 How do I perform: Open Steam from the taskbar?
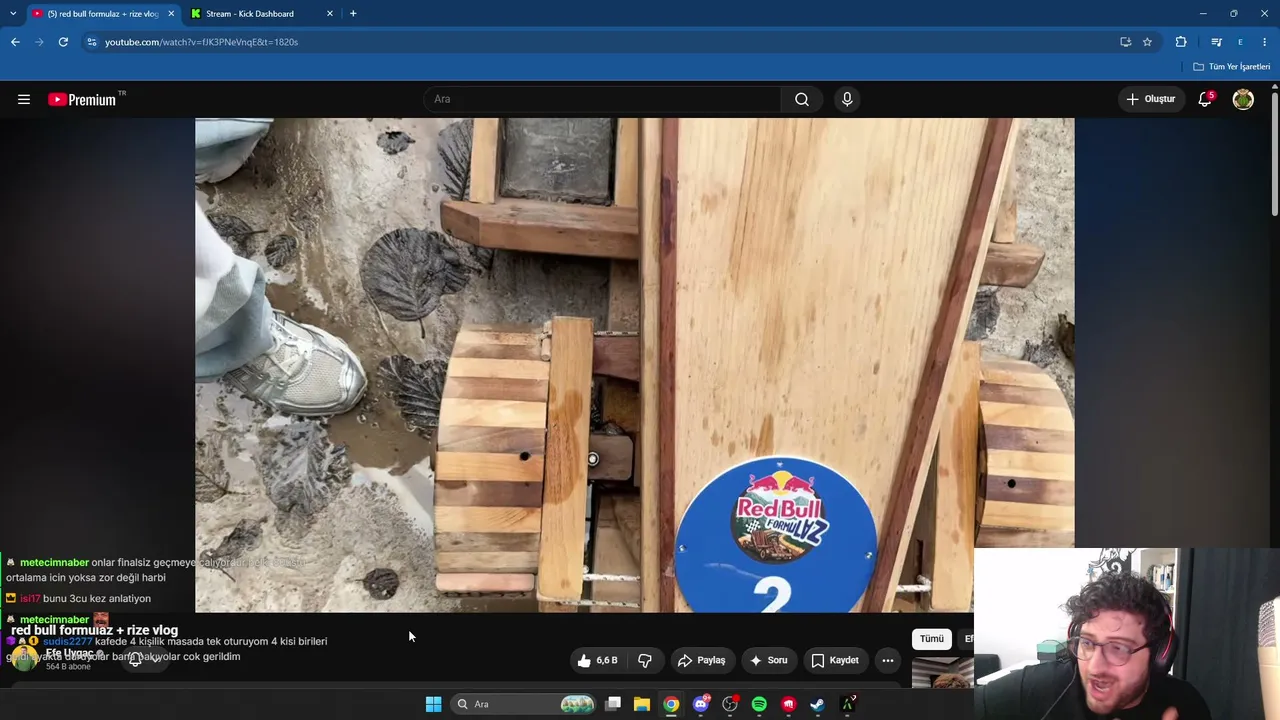coord(817,704)
